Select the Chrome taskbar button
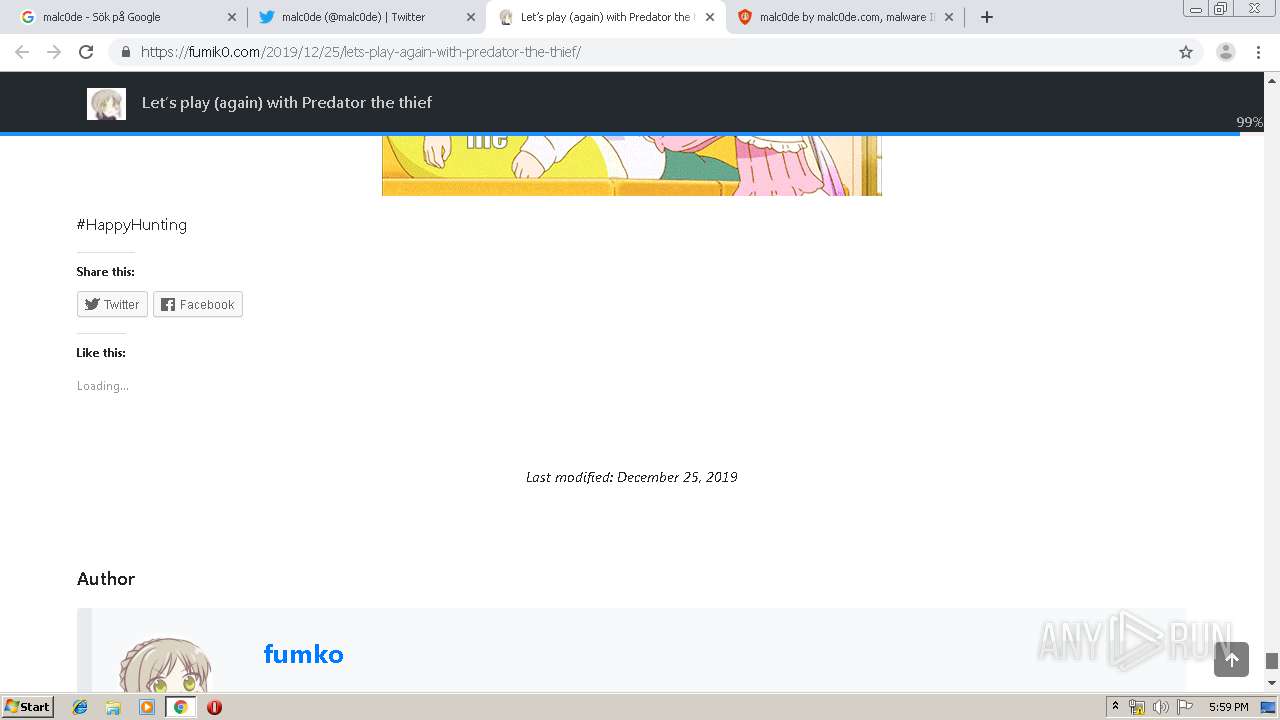Viewport: 1280px width, 720px height. click(x=180, y=707)
